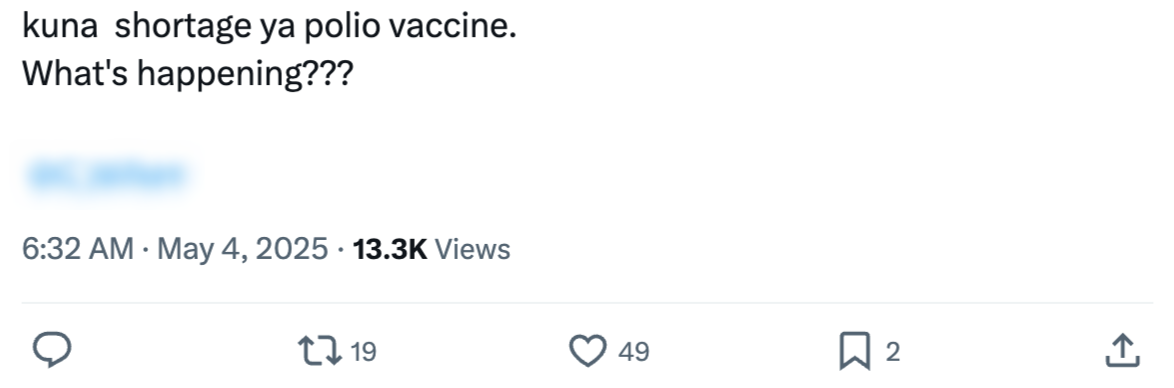
Task: Click the bold 13.3K view count
Action: (x=390, y=249)
